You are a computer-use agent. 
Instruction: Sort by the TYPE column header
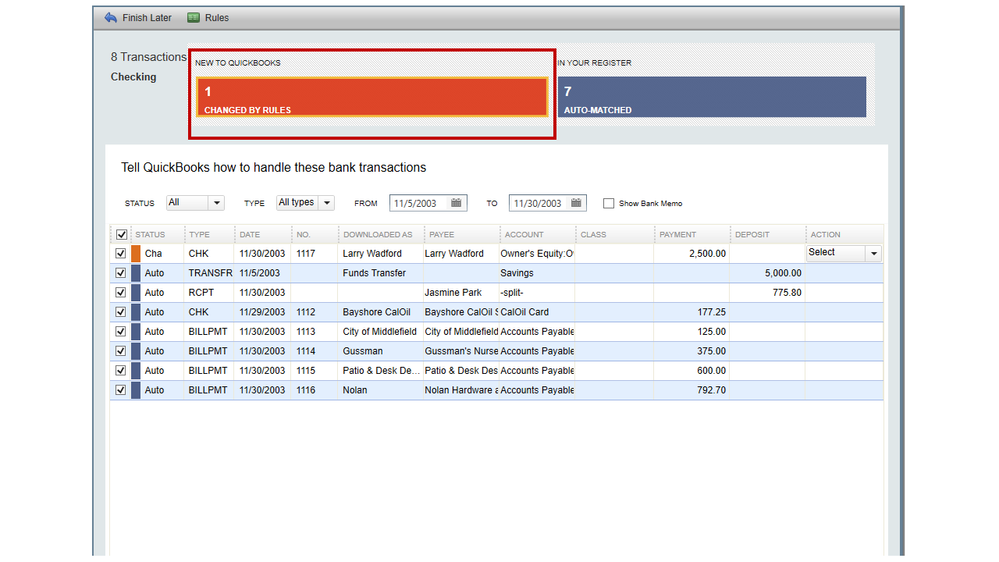pos(199,234)
